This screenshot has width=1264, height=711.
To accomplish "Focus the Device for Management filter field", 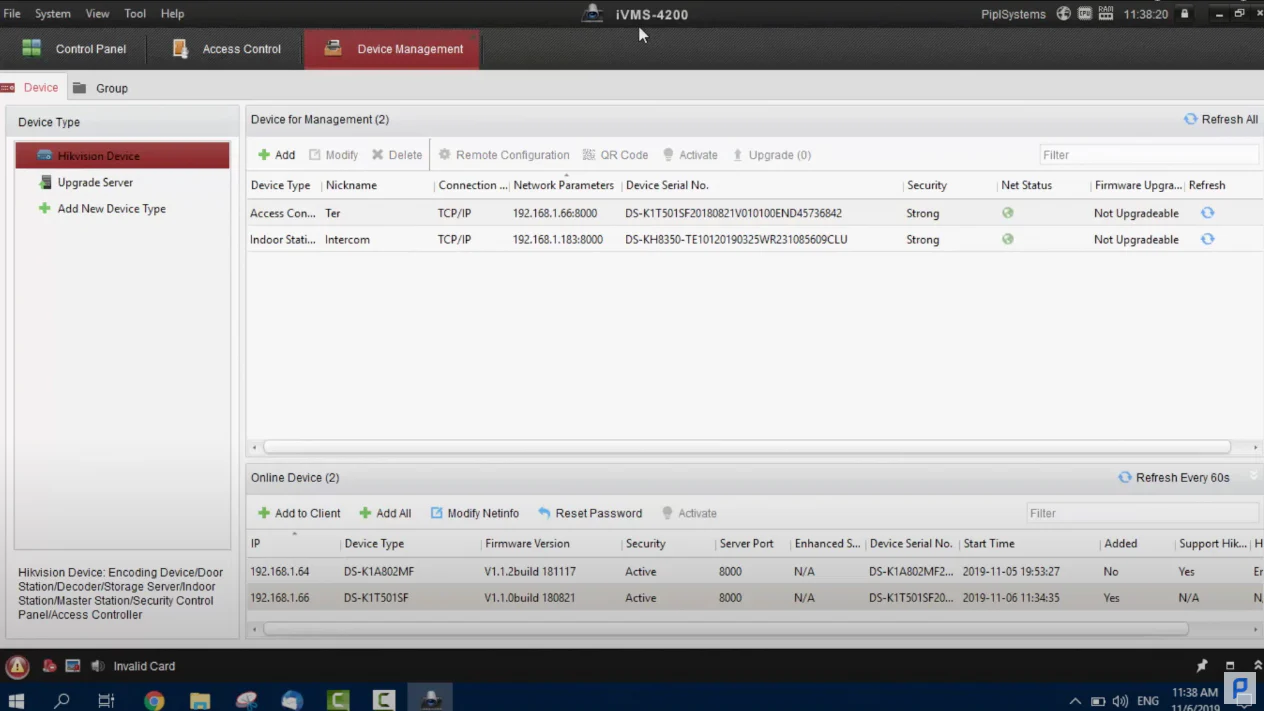I will (1148, 155).
